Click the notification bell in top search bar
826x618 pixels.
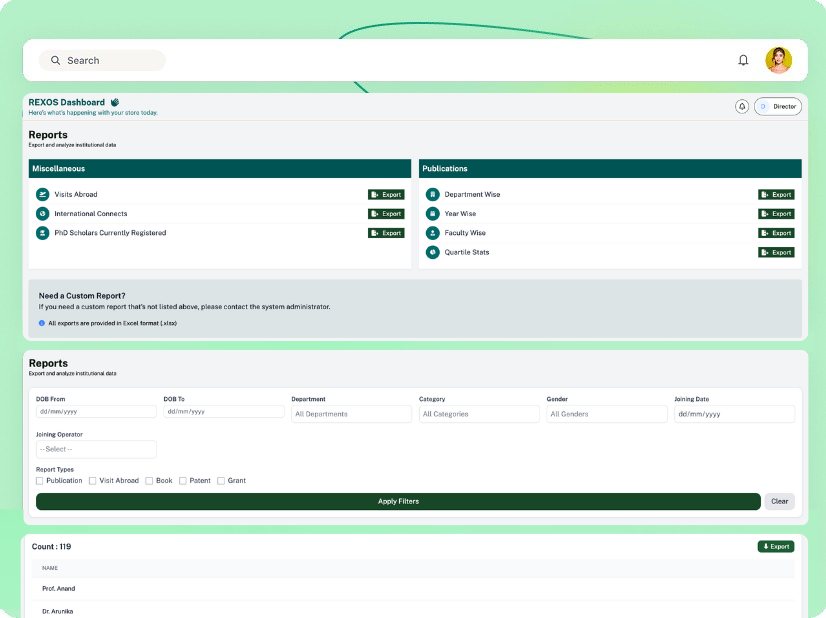coord(743,60)
